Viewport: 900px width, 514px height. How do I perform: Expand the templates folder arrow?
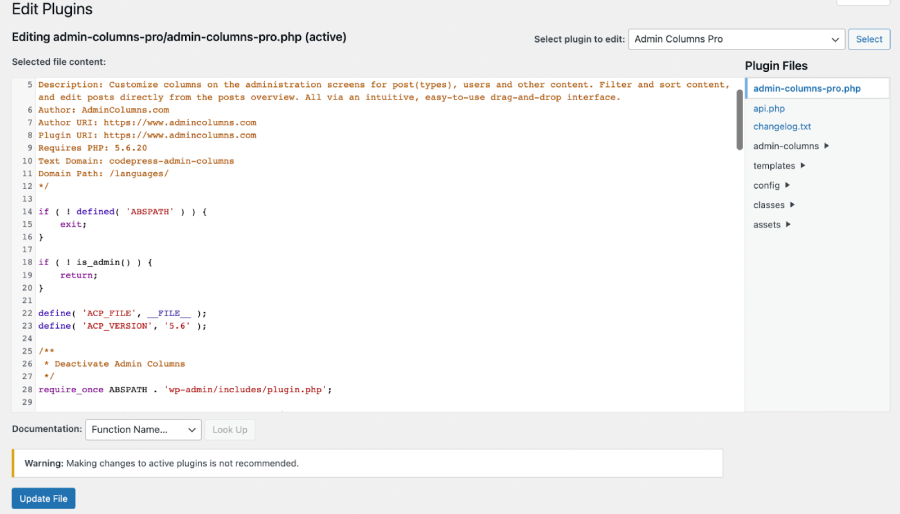pyautogui.click(x=804, y=166)
